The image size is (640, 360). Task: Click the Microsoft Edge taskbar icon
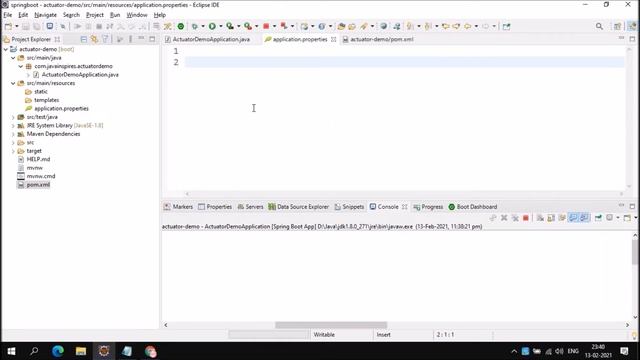(58, 351)
